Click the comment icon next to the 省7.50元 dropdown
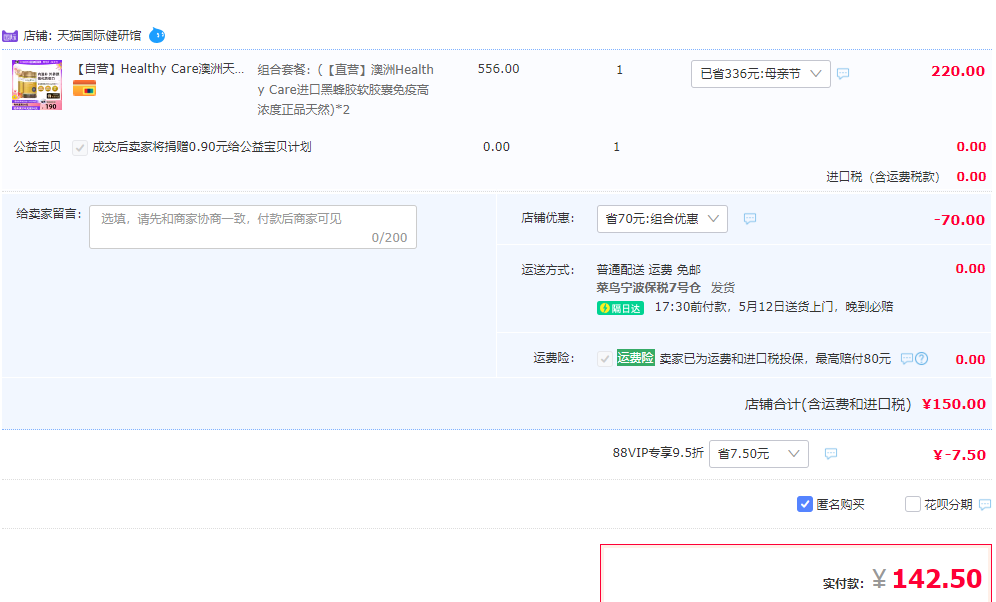Screen dimensions: 996x602 [830, 453]
